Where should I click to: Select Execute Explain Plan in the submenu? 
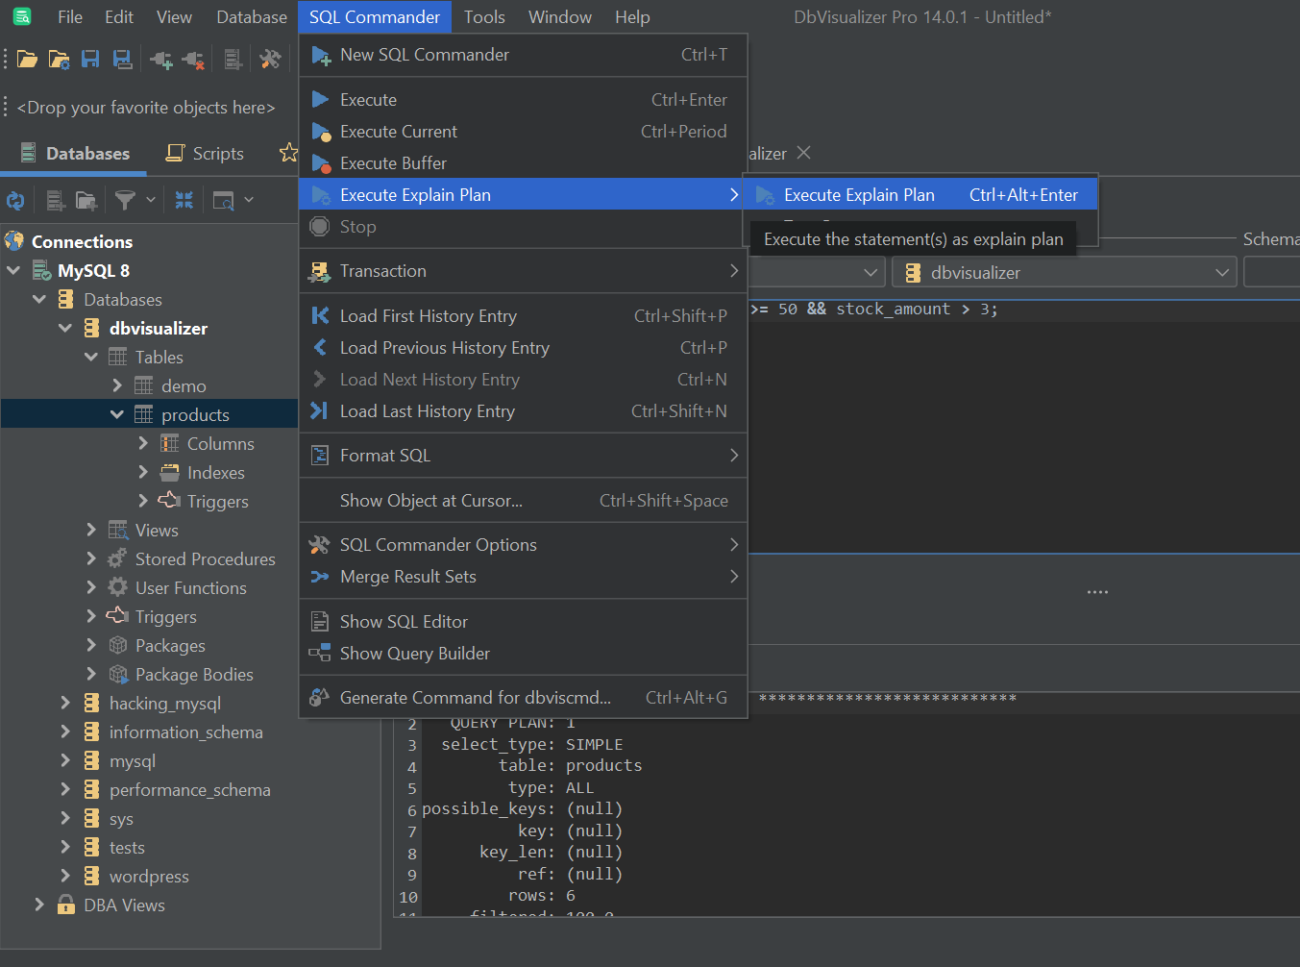(860, 194)
